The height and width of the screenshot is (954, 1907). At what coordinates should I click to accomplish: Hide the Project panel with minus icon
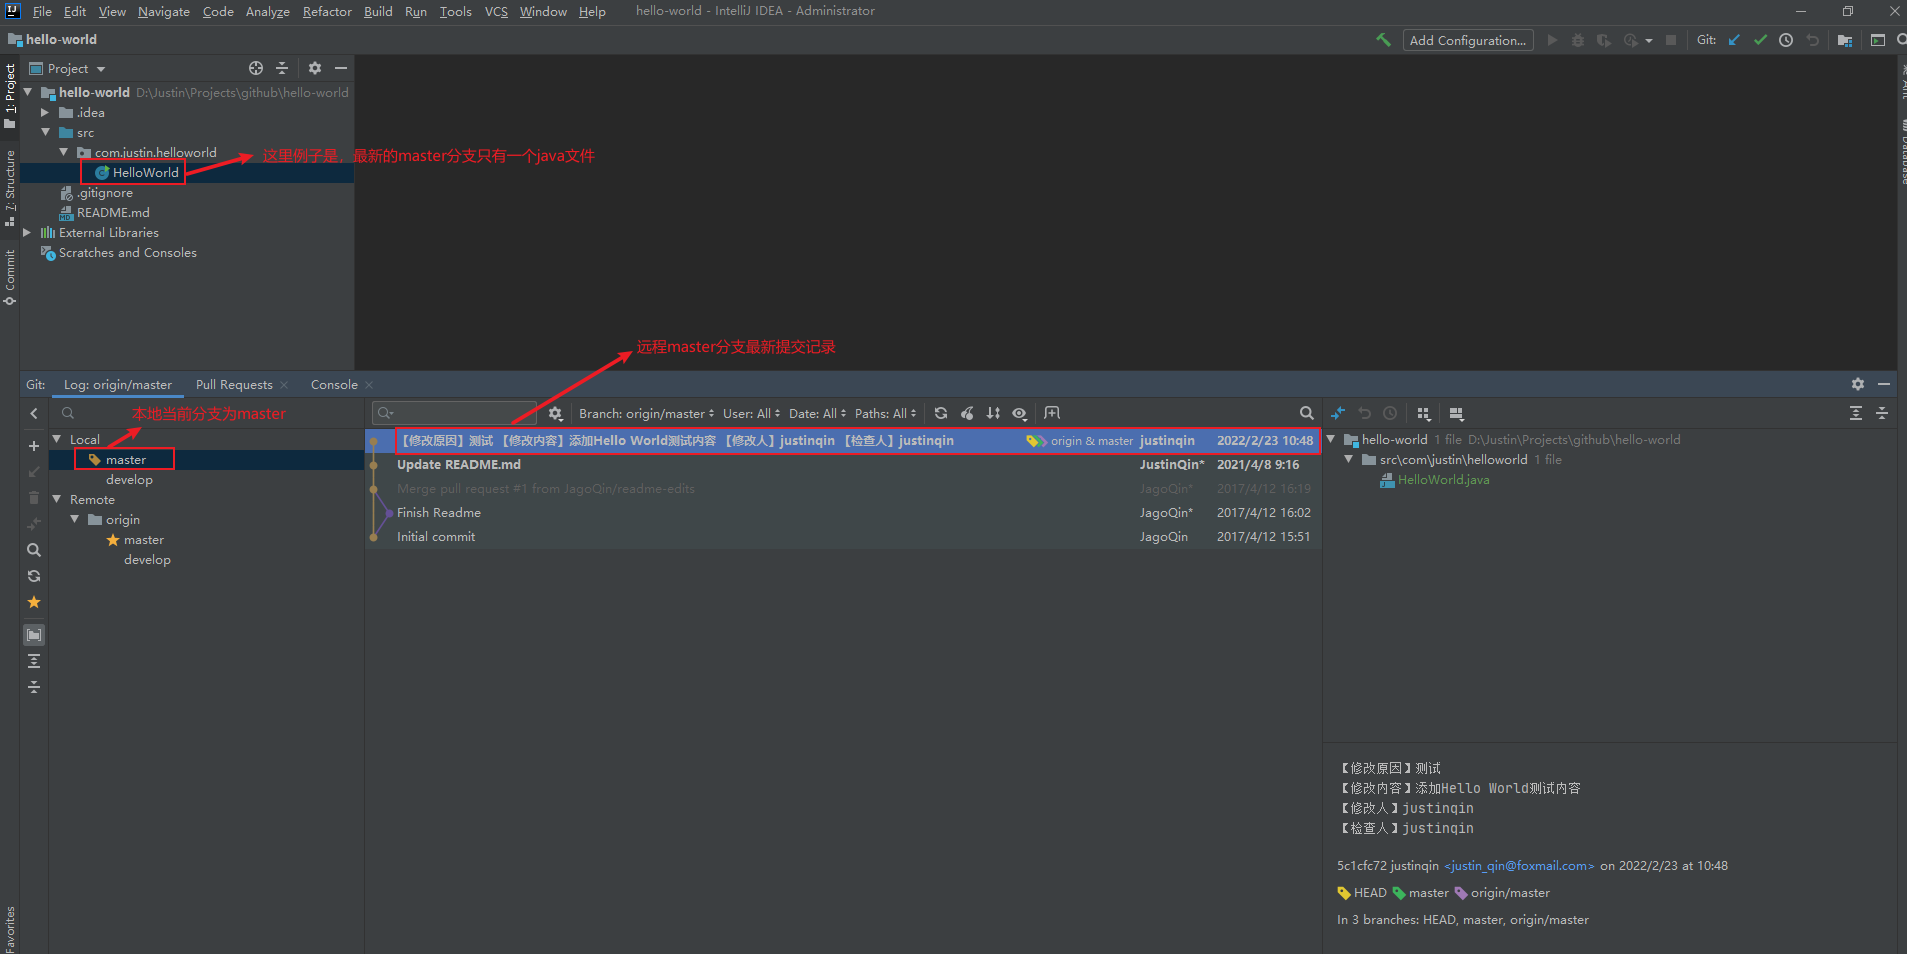tap(341, 68)
